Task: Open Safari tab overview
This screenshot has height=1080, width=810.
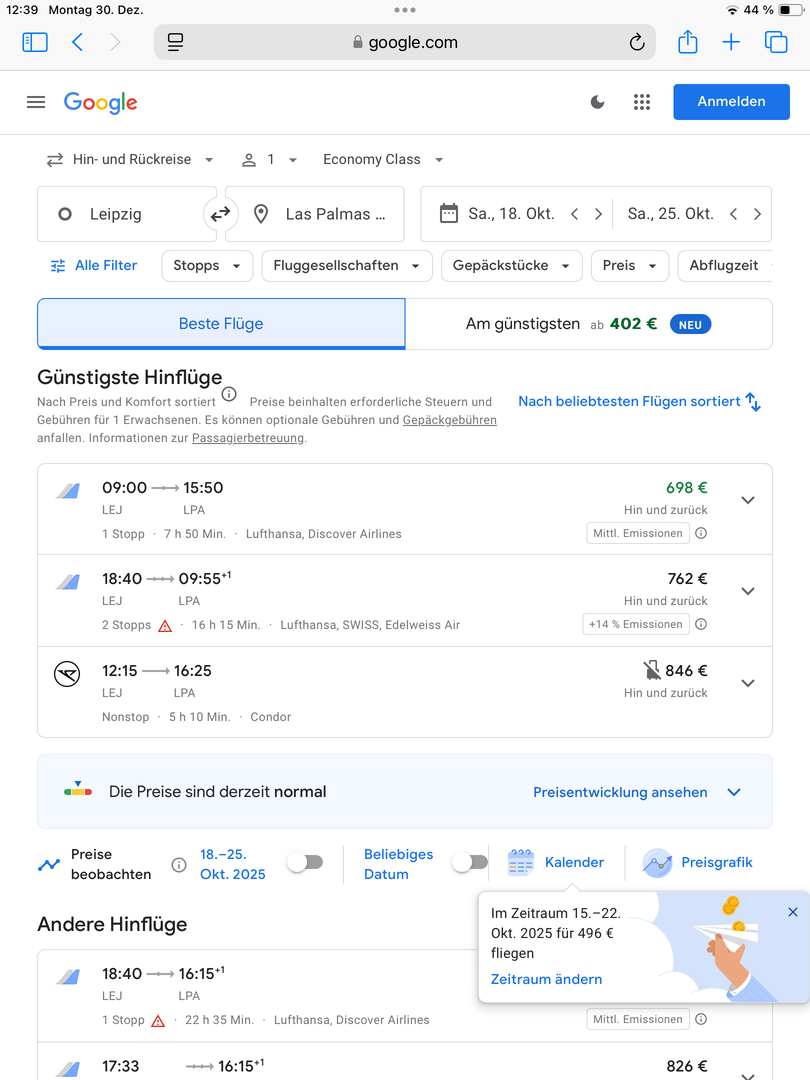Action: point(775,42)
